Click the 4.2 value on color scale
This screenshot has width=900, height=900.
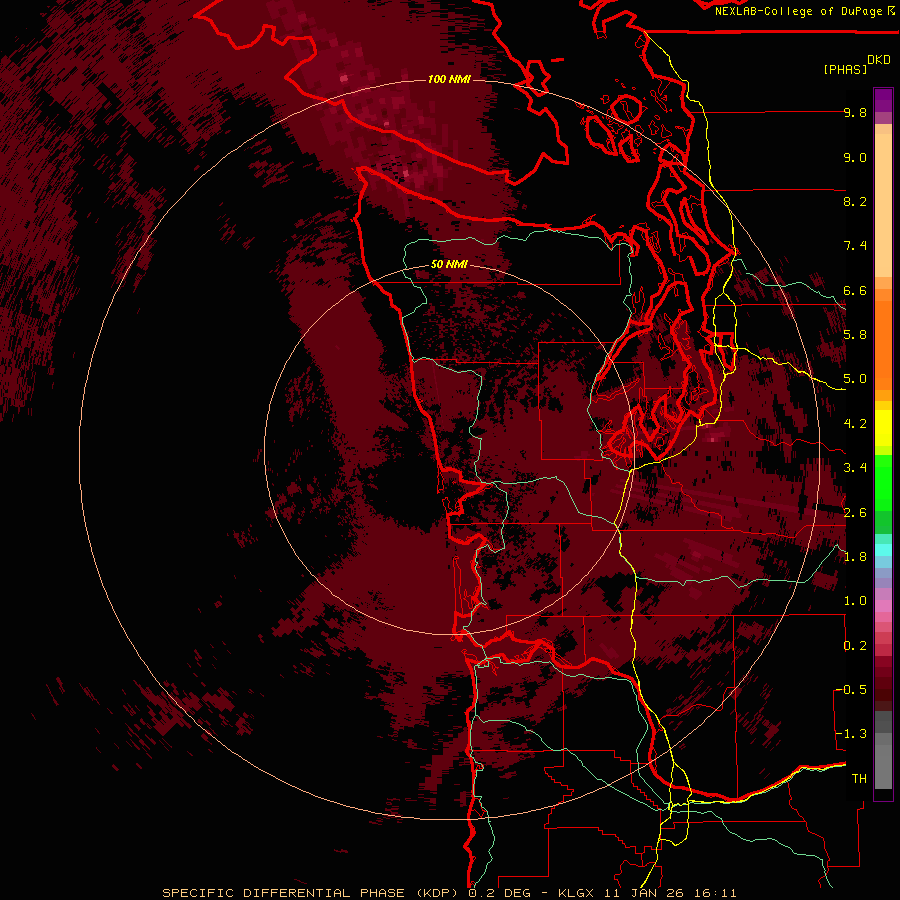855,424
